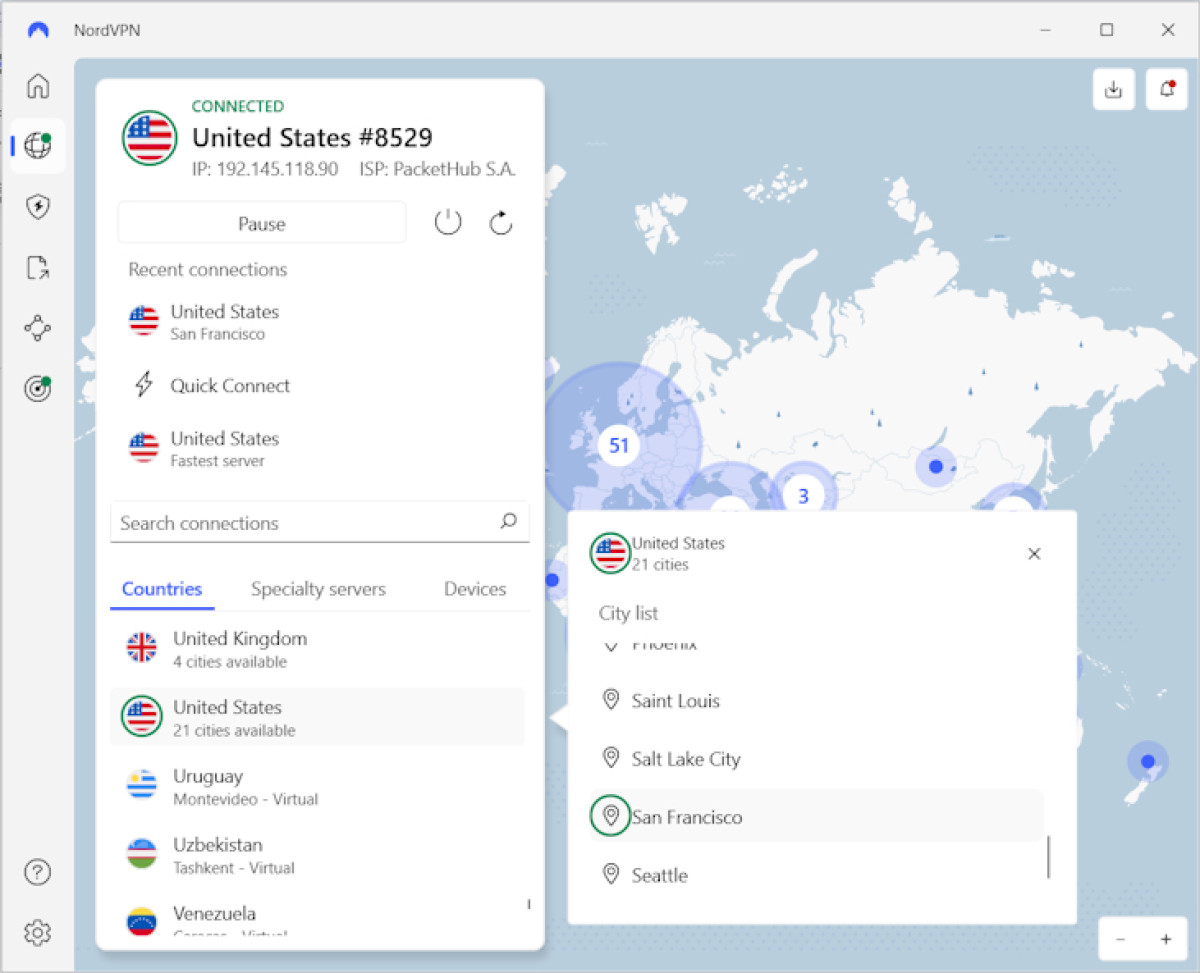The image size is (1200, 973).
Task: Zoom in the map with plus button
Action: click(x=1166, y=939)
